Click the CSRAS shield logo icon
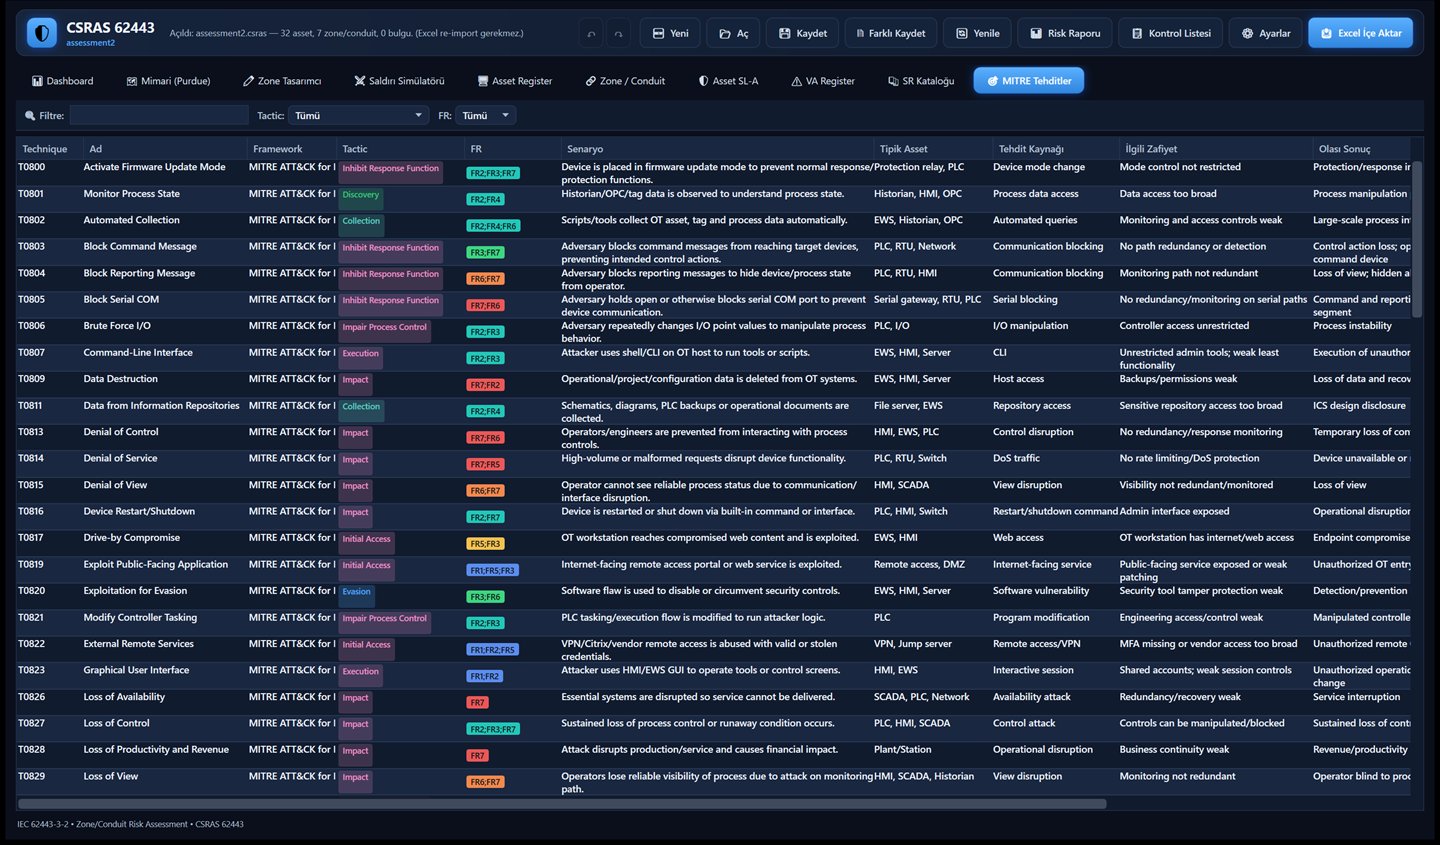1440x845 pixels. click(x=41, y=33)
